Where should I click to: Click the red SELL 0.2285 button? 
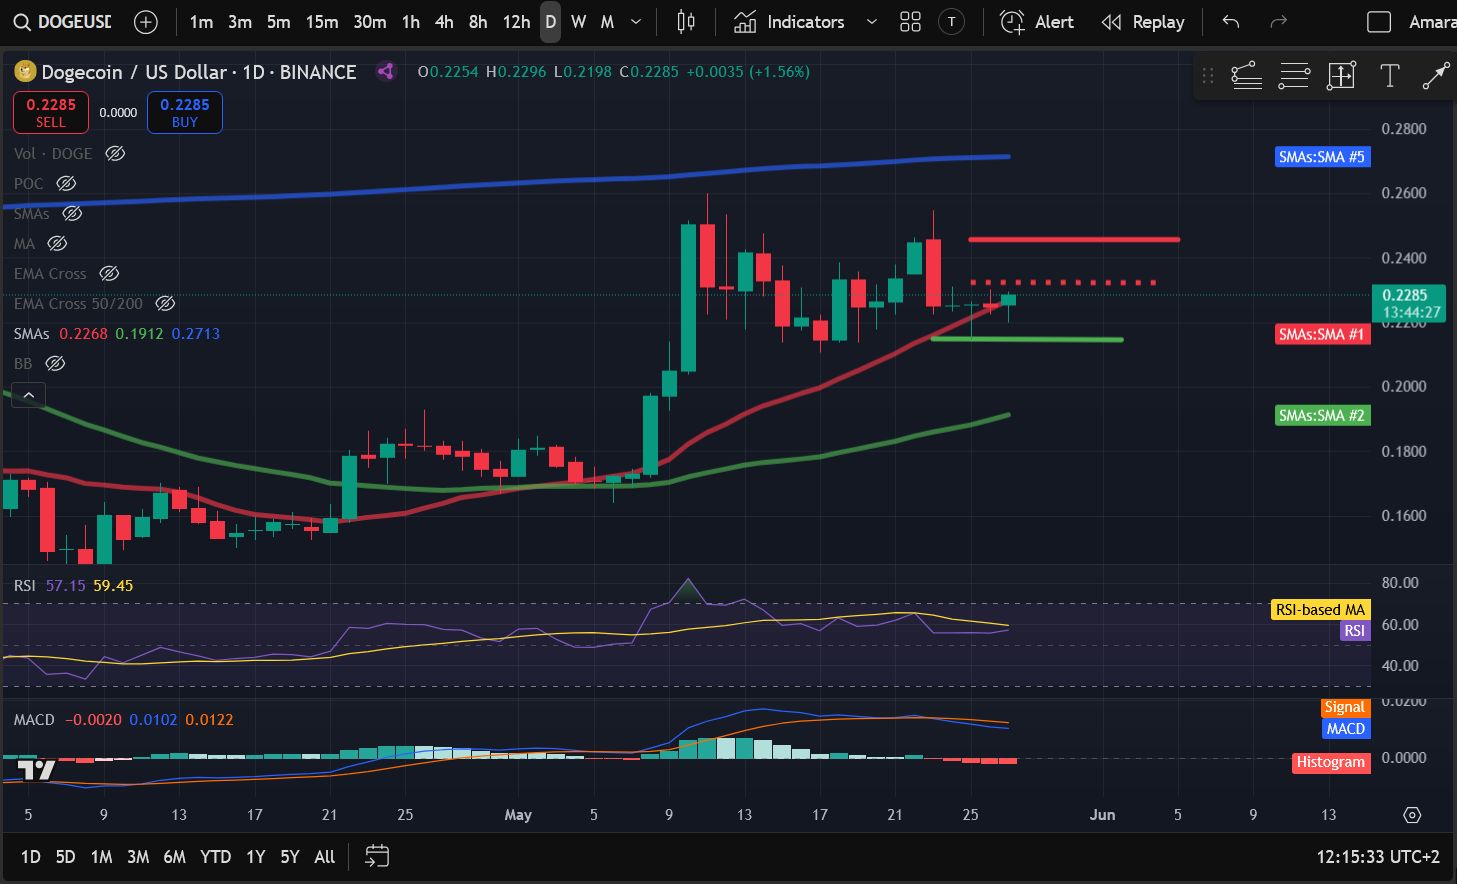(x=51, y=112)
